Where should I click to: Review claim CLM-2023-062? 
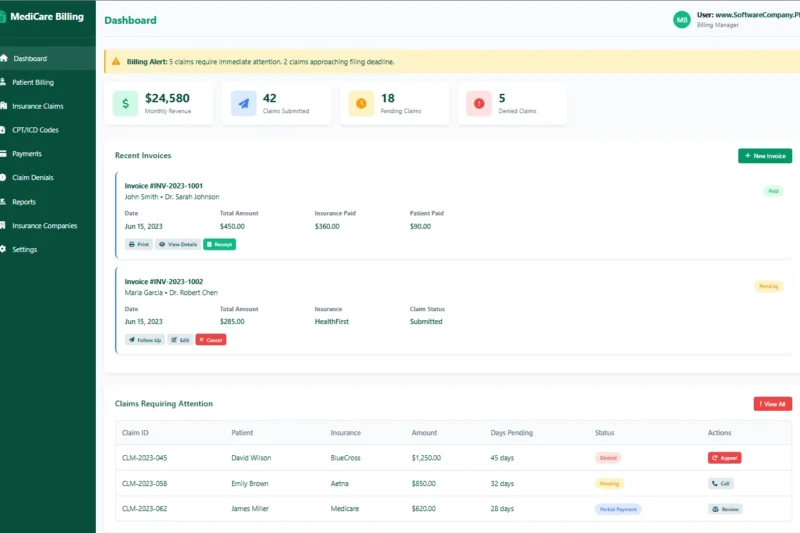click(725, 509)
